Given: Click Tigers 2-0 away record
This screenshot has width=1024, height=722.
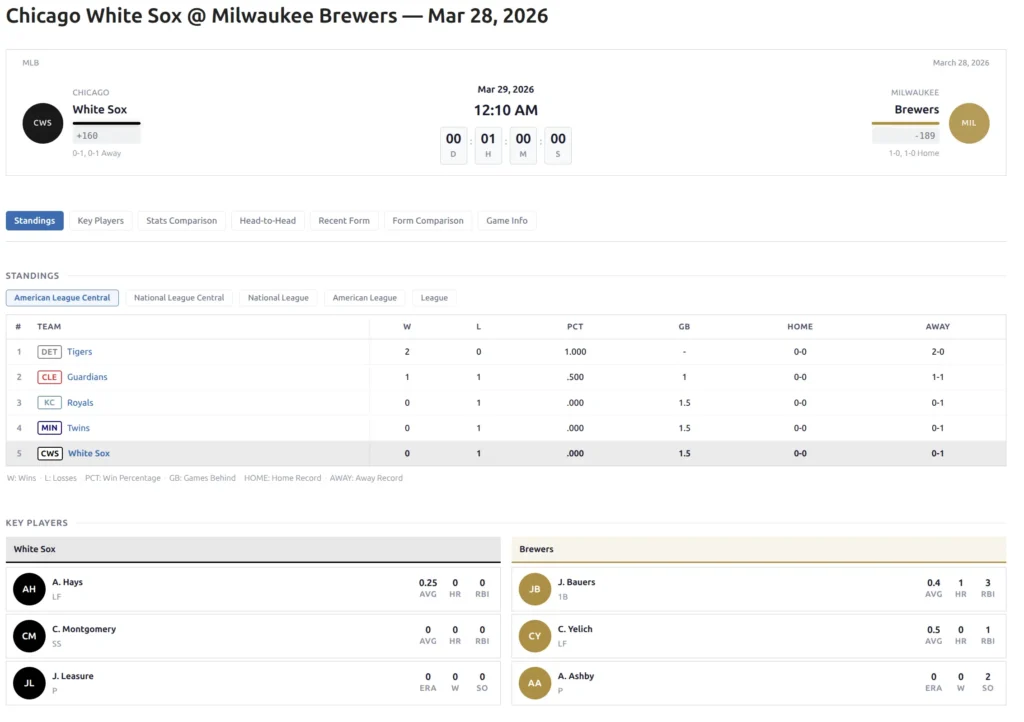Looking at the screenshot, I should tap(938, 352).
